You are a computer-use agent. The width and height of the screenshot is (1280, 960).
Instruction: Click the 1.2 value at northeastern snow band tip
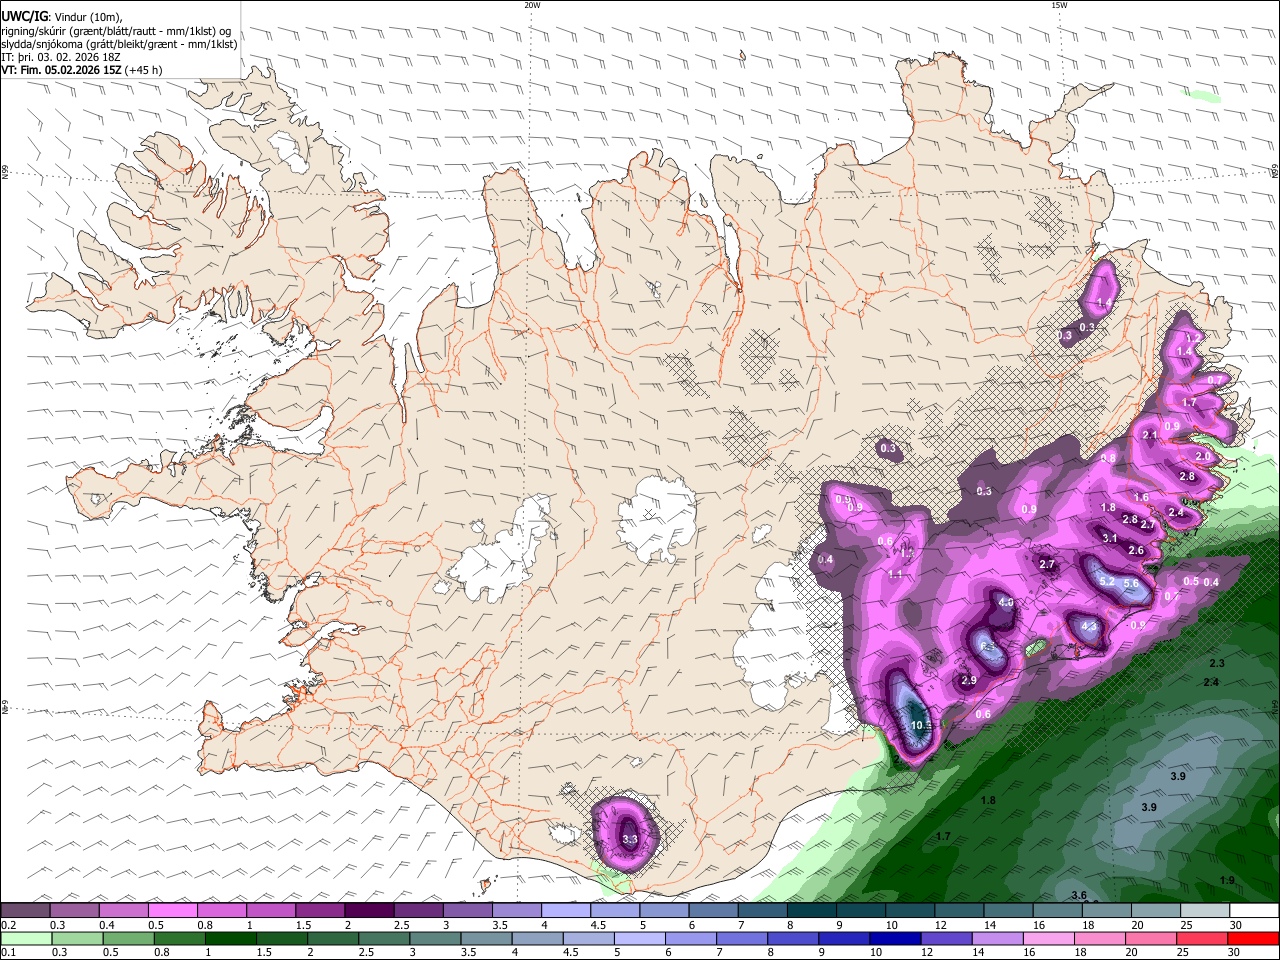pos(1192,338)
